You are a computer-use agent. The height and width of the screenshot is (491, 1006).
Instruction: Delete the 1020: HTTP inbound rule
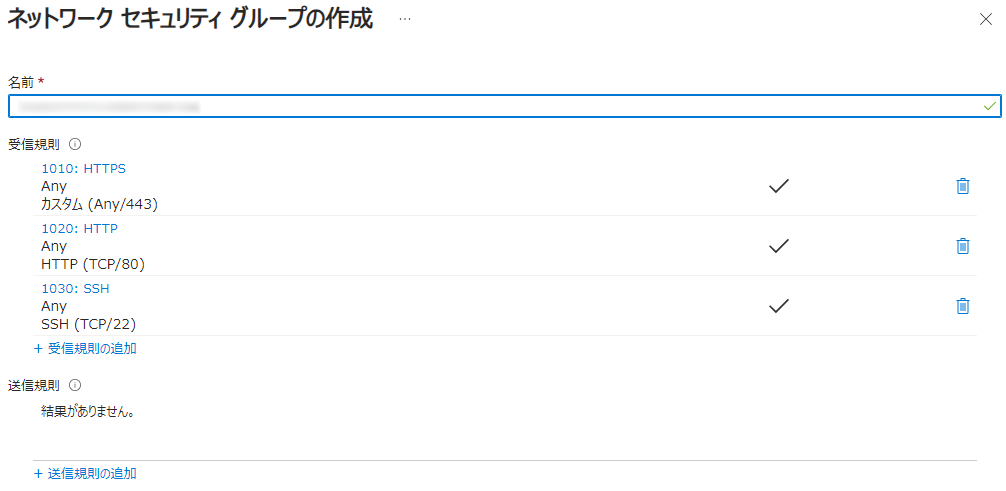962,246
